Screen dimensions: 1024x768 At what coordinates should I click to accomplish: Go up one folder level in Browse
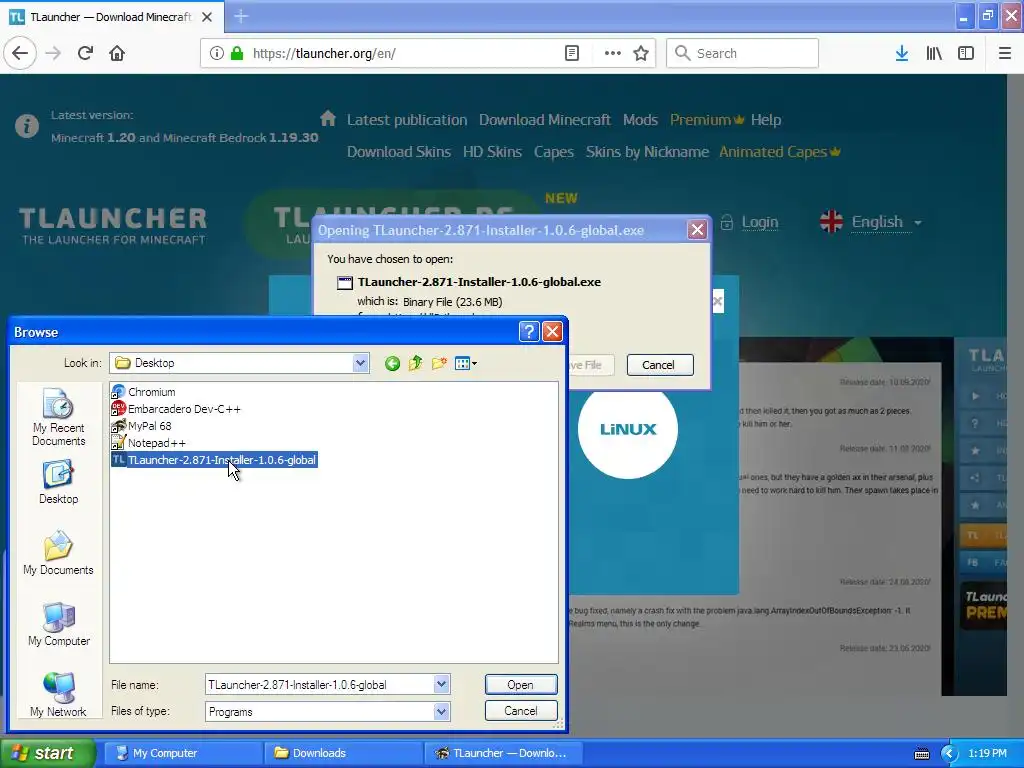[415, 363]
